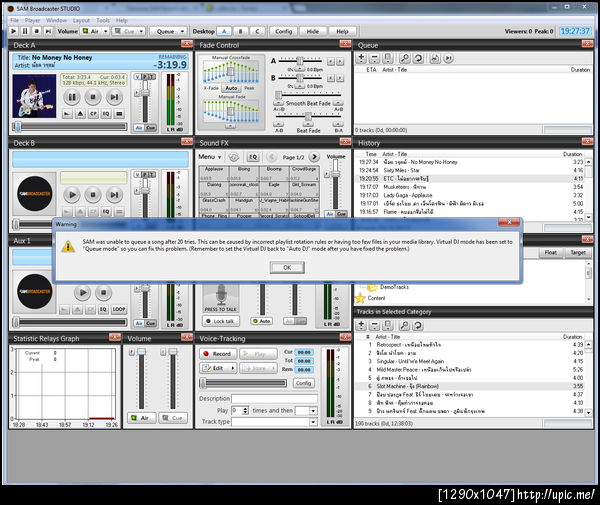This screenshot has width=600, height=505.
Task: Skip to next track on Deck A
Action: (114, 97)
